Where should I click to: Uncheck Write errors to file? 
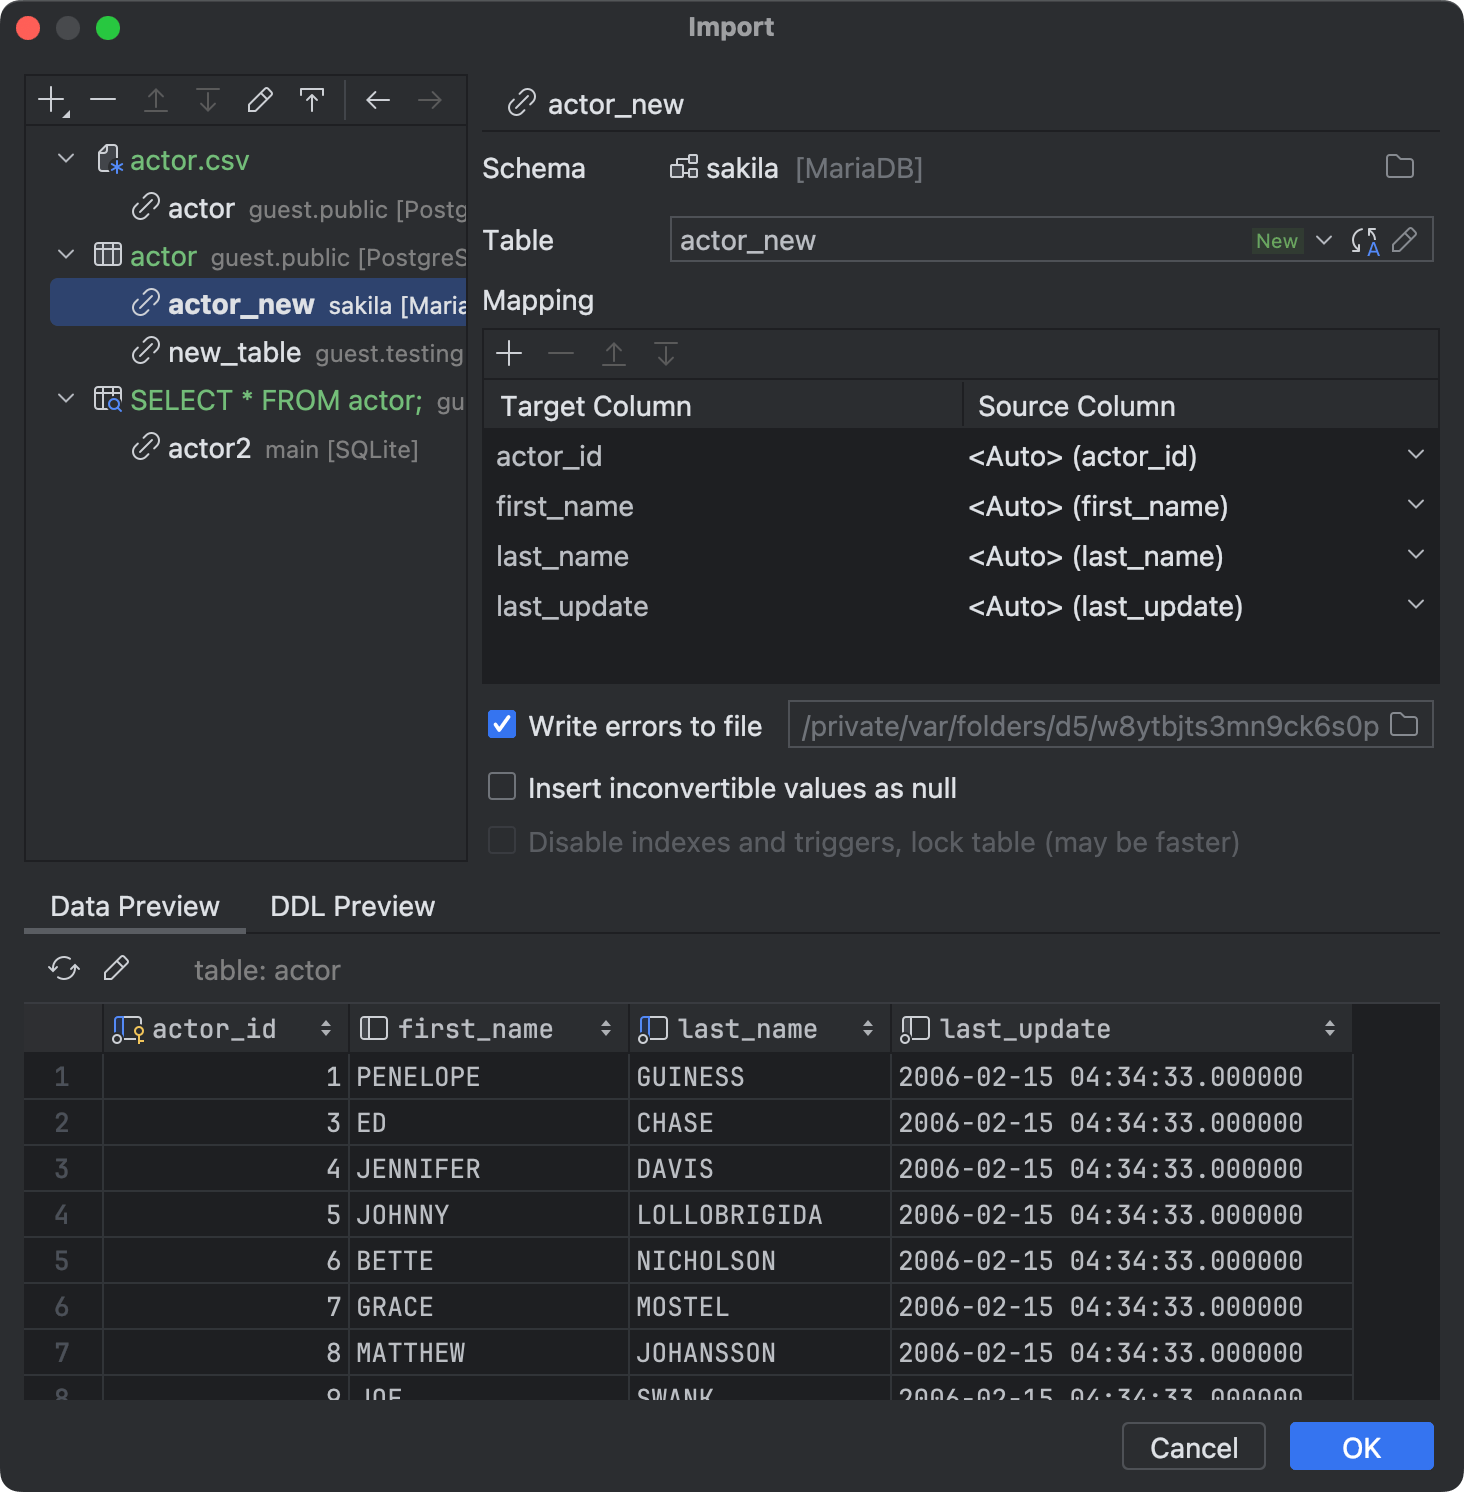[x=501, y=725]
